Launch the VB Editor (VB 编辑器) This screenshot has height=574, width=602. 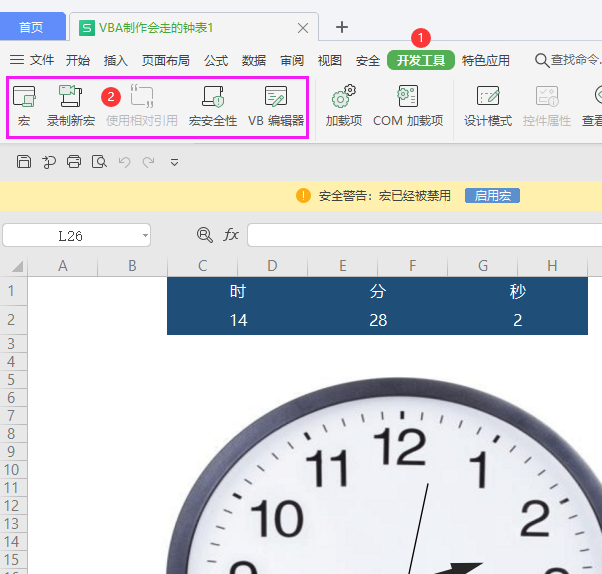[x=276, y=106]
